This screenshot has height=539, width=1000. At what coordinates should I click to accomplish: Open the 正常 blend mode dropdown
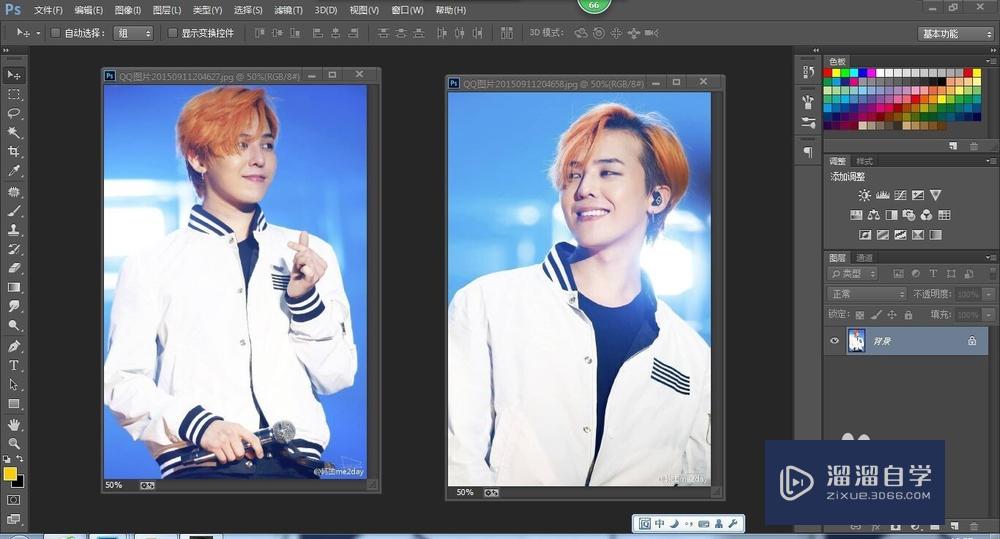[x=866, y=294]
